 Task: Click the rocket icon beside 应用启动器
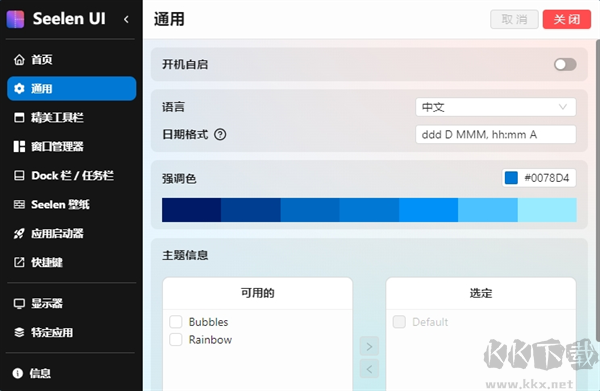(19, 233)
